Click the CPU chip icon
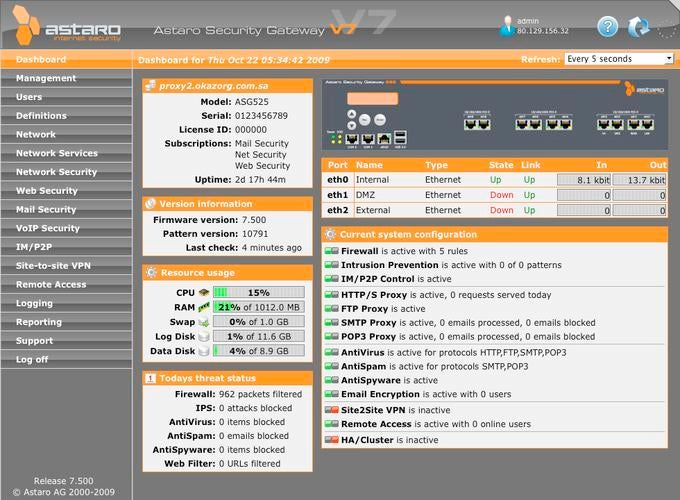The height and width of the screenshot is (500, 680). [204, 293]
